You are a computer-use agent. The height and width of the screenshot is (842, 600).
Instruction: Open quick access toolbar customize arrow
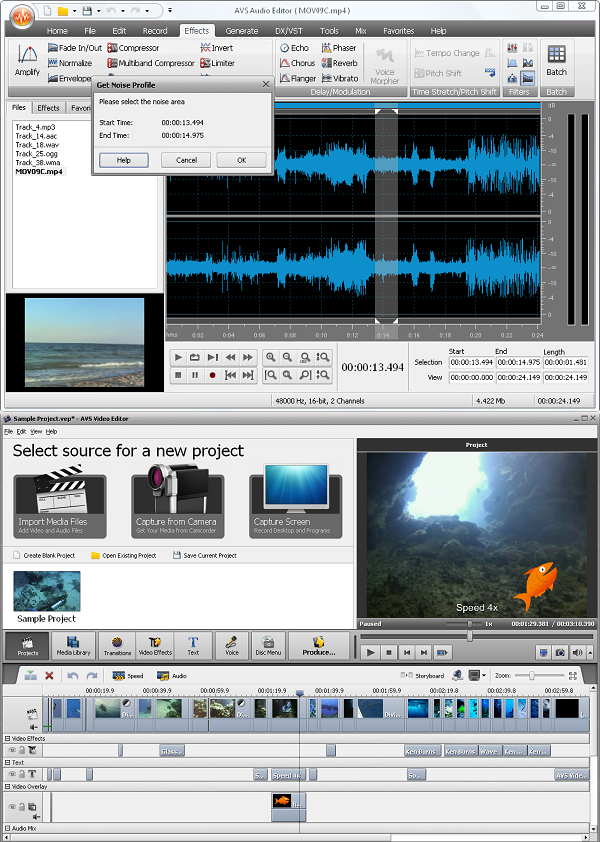pos(170,10)
